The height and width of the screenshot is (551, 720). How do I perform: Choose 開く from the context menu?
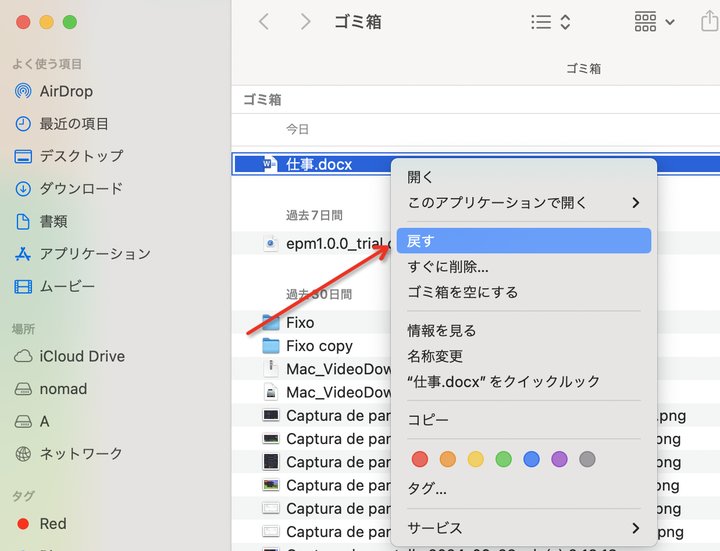pyautogui.click(x=523, y=177)
